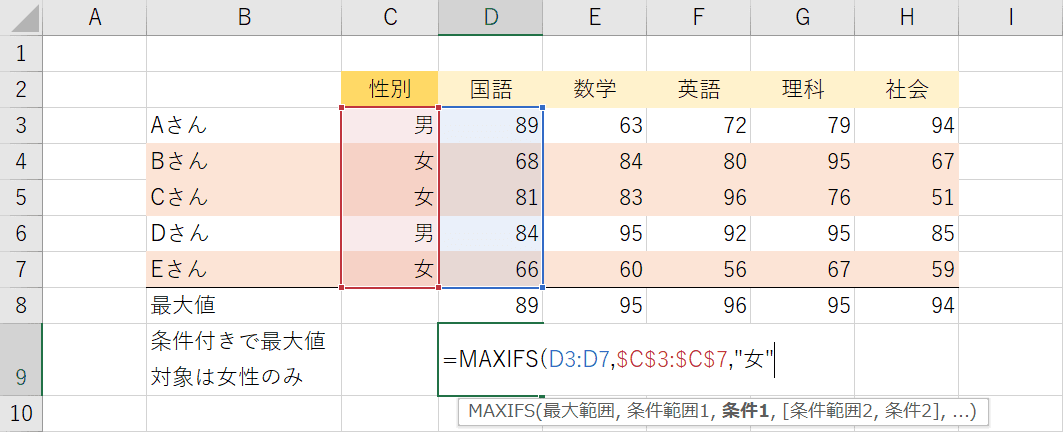Click Eさん's 国語 score 66
Screen dimensions: 1063x432
tap(490, 269)
